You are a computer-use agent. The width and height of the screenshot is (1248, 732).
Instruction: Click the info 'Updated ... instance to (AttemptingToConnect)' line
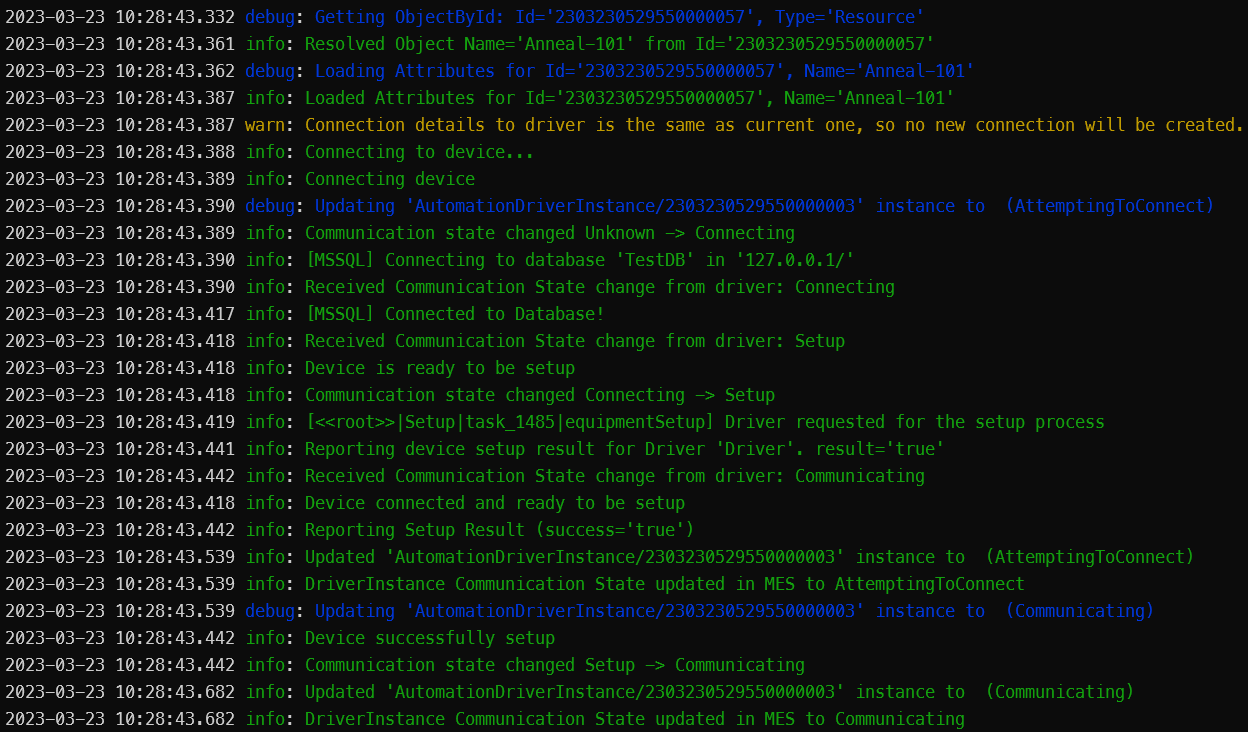[600, 557]
